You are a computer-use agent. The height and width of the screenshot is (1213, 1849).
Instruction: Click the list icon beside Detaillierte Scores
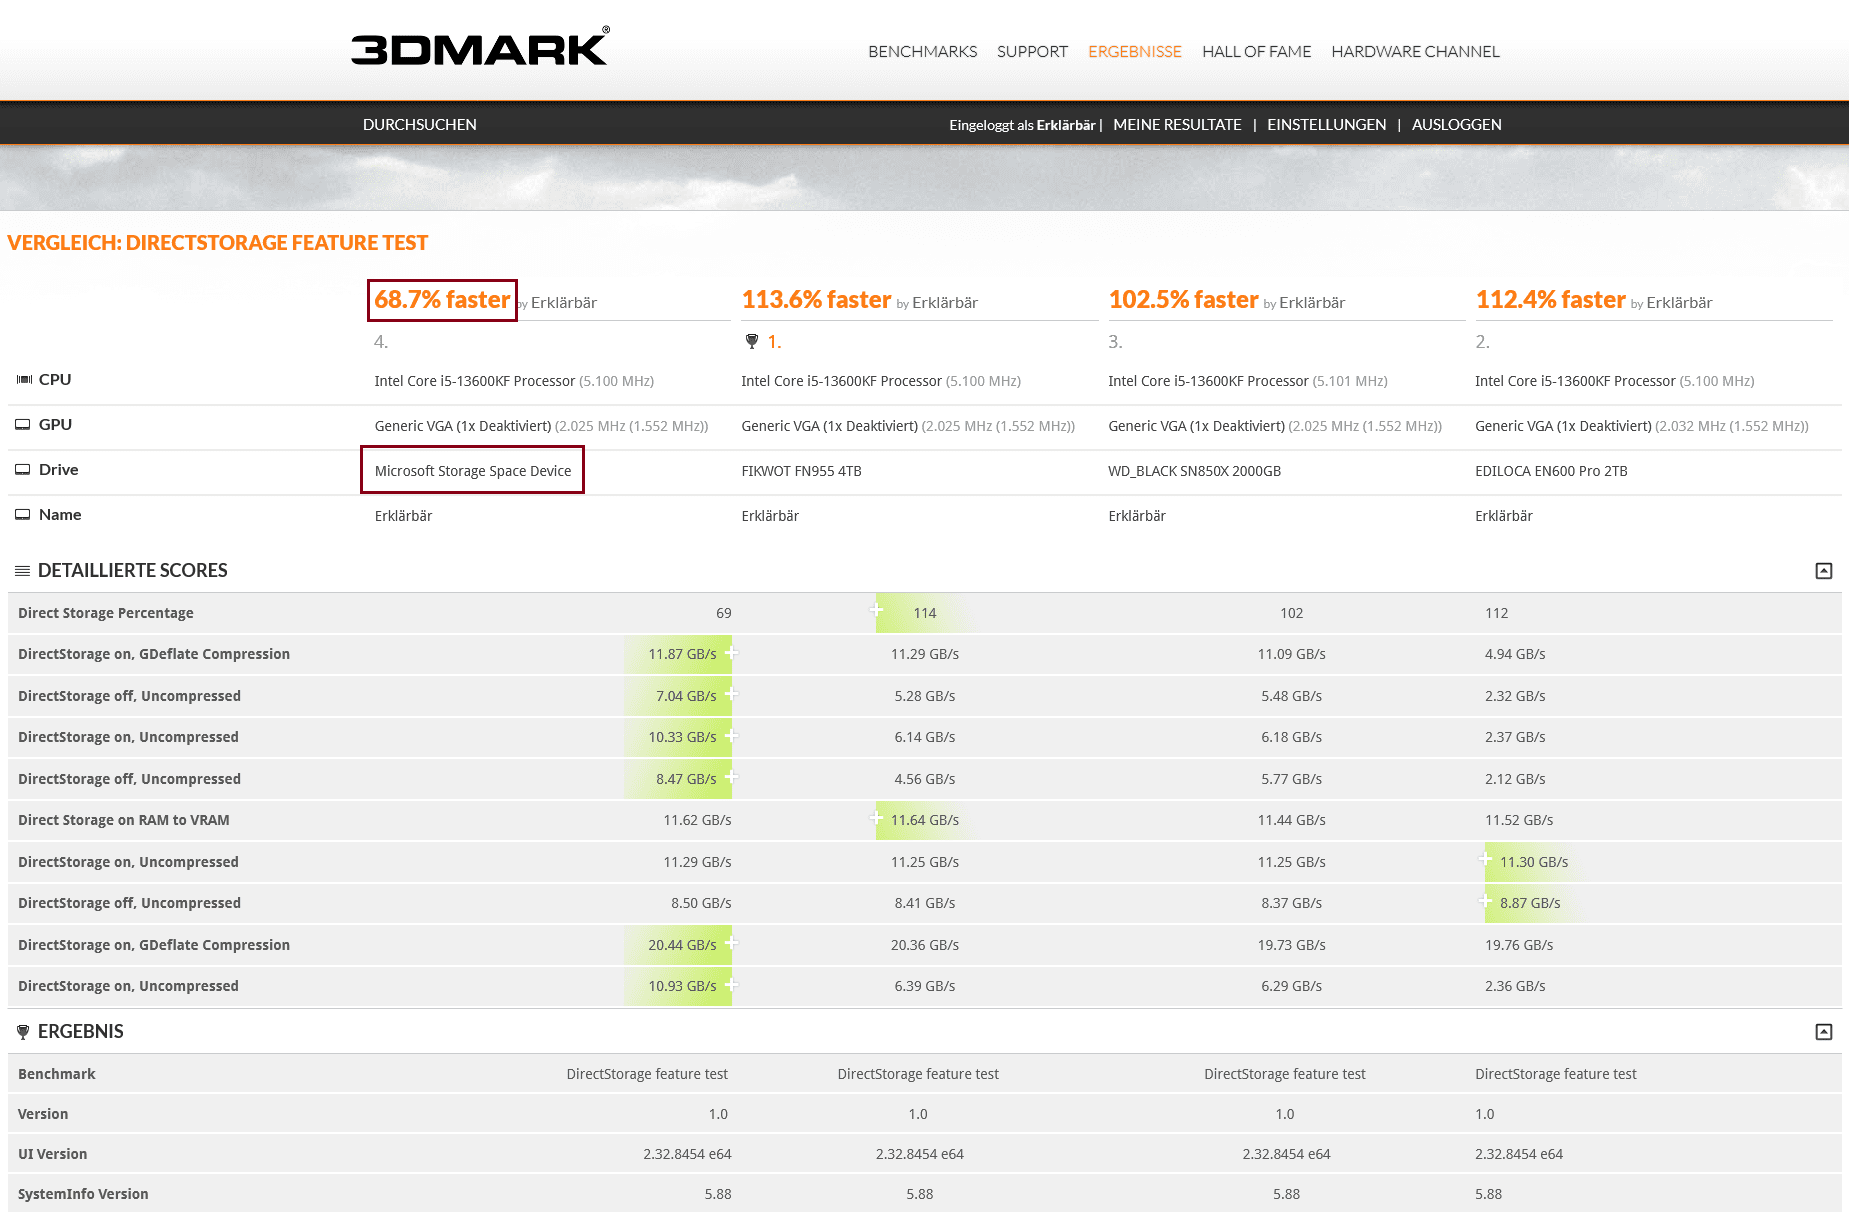22,571
